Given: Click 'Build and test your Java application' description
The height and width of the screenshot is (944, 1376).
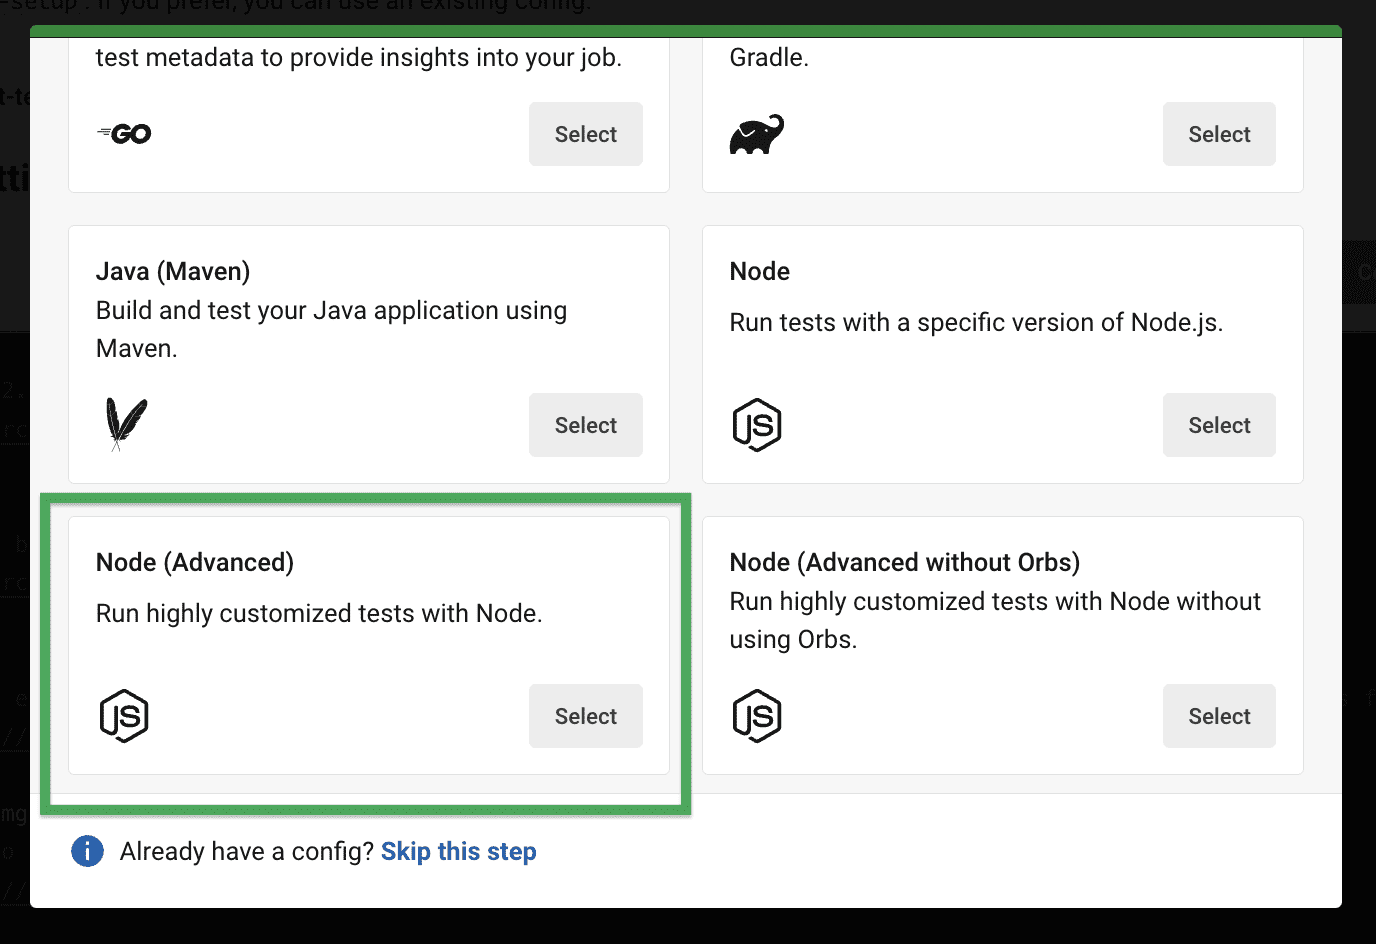Looking at the screenshot, I should point(331,329).
